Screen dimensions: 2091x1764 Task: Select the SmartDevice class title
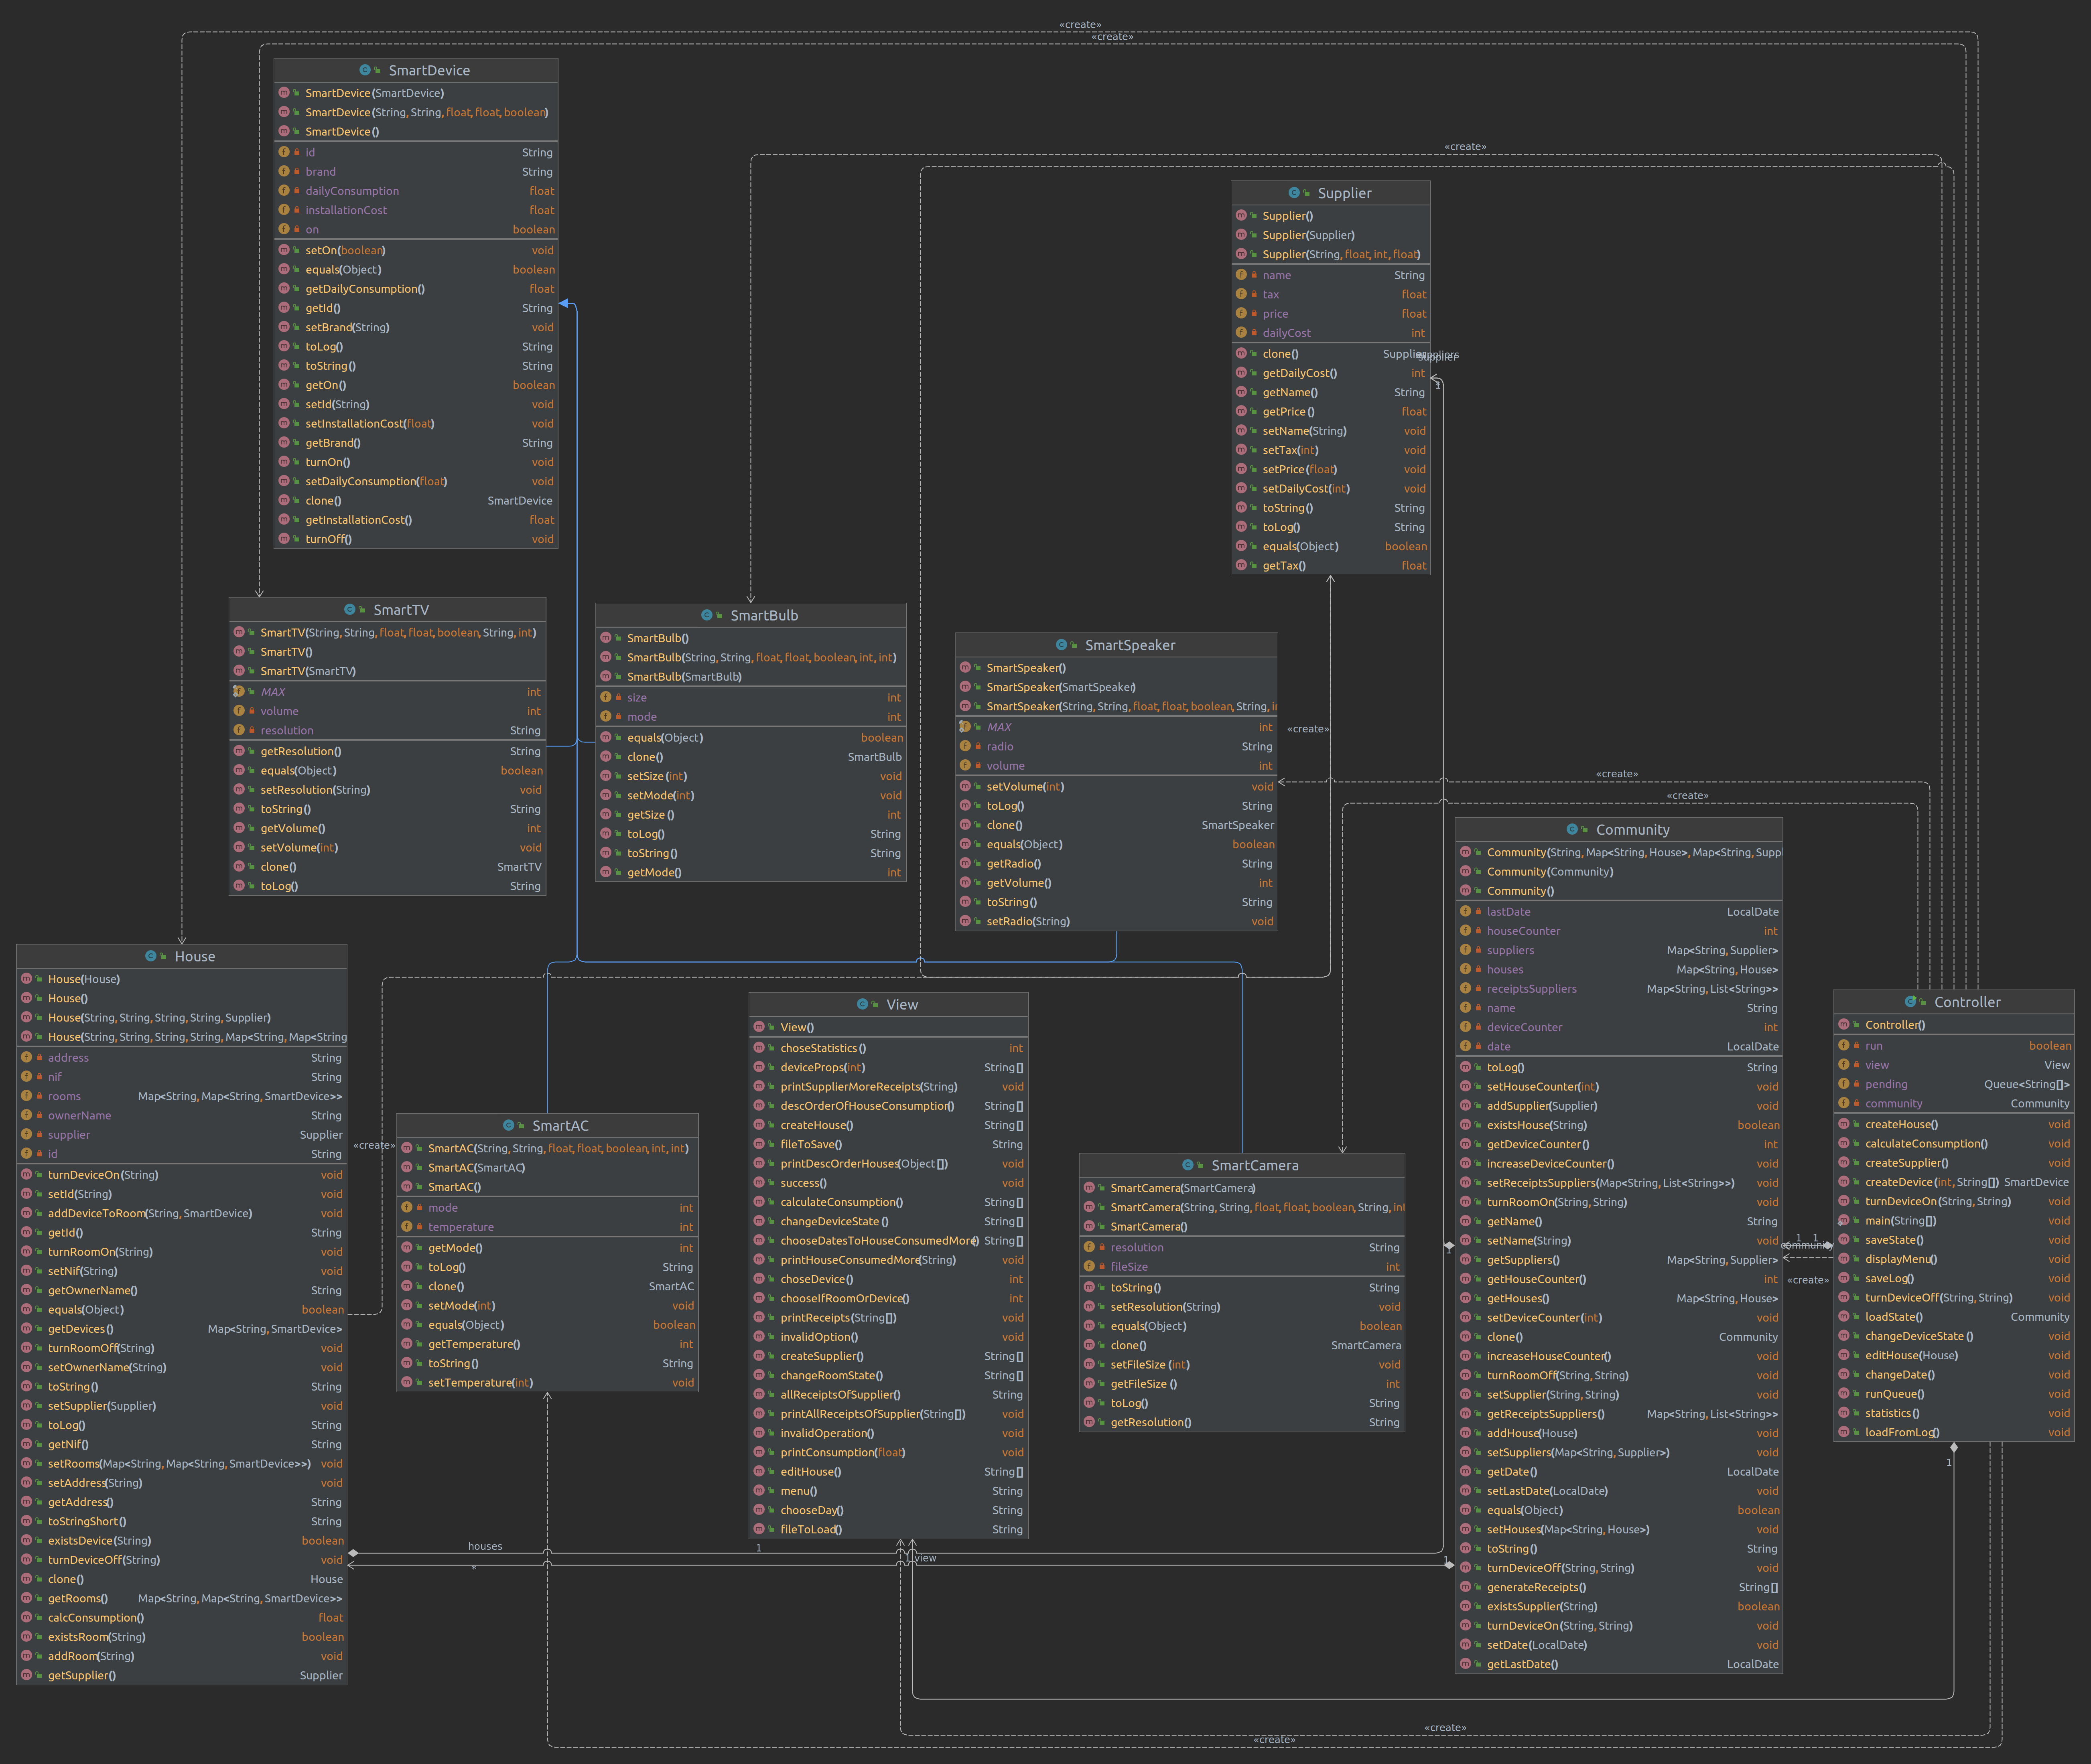[429, 70]
